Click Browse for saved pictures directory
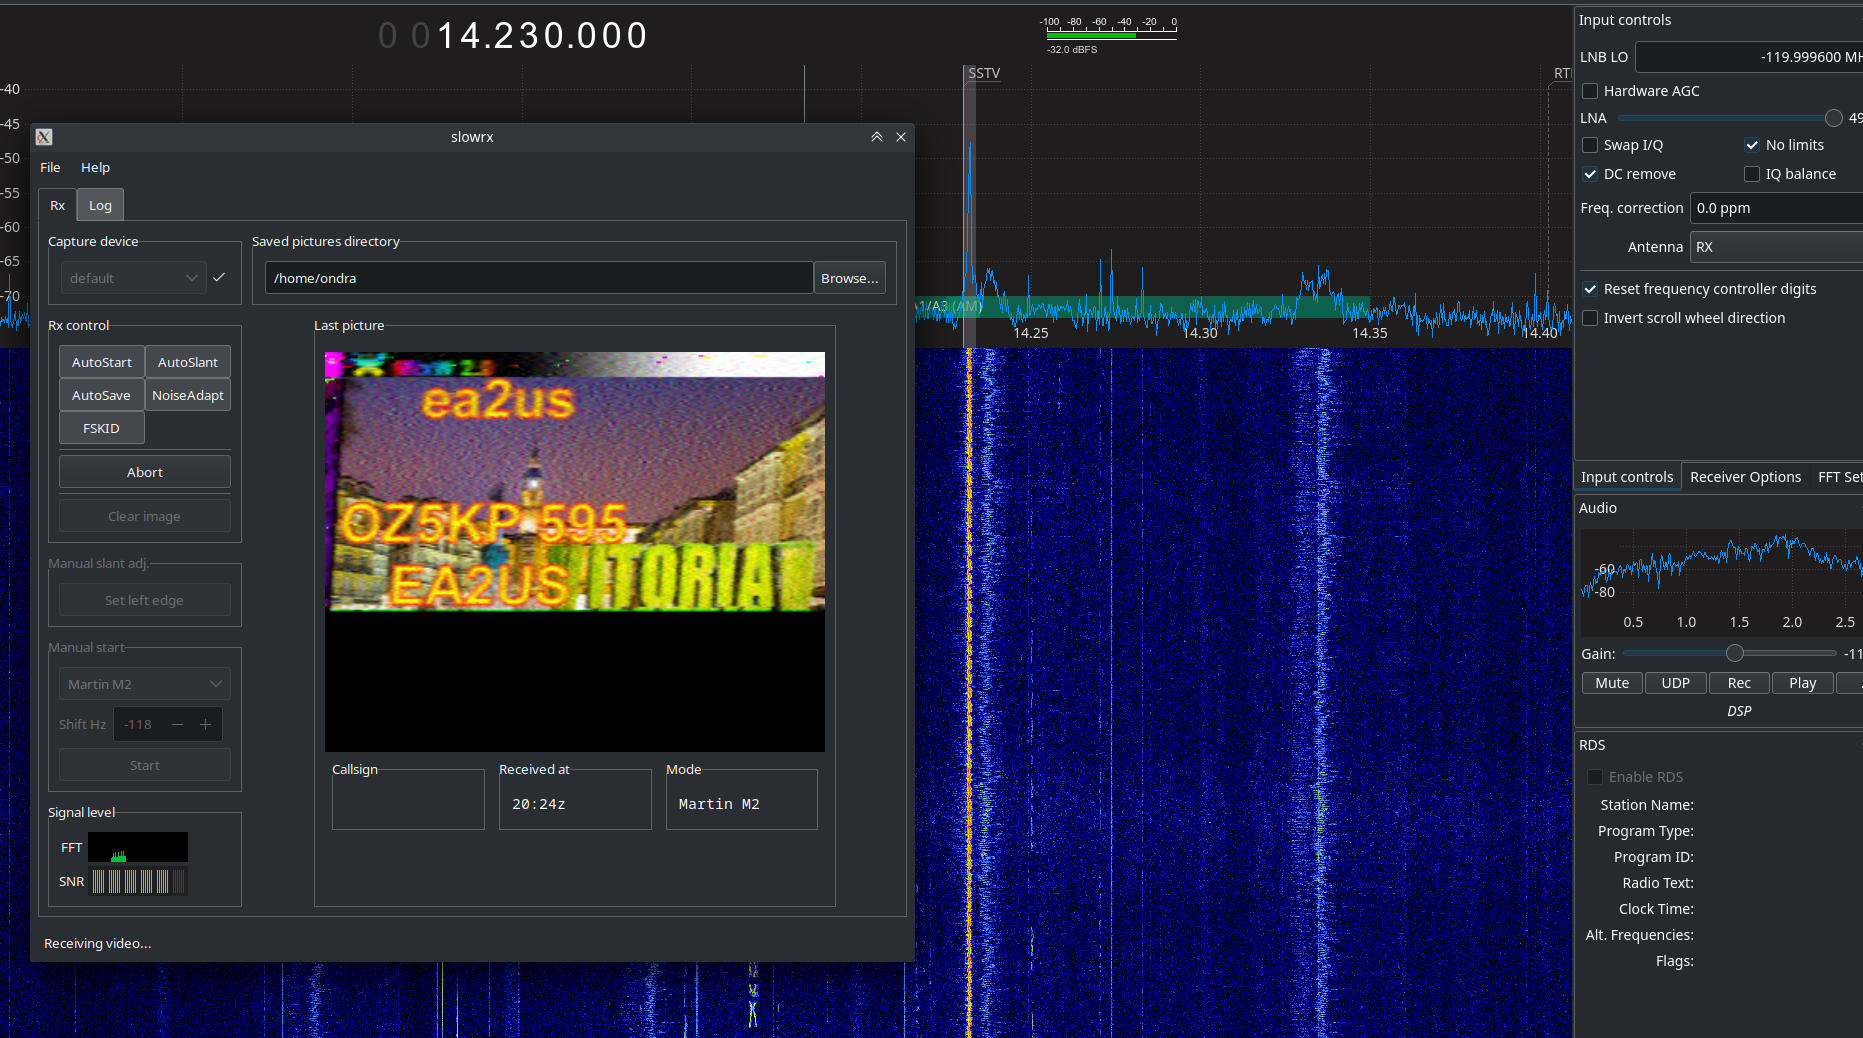Viewport: 1863px width, 1038px height. coord(849,278)
